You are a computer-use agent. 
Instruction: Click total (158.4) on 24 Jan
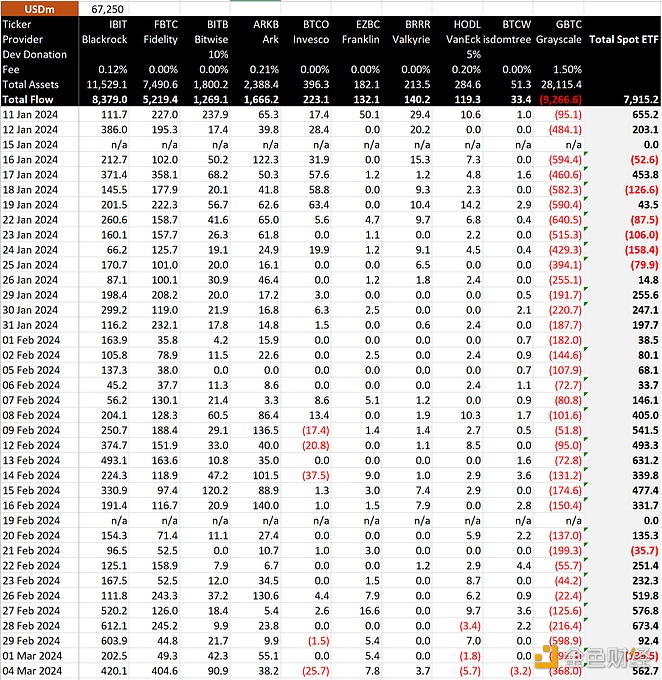(642, 250)
